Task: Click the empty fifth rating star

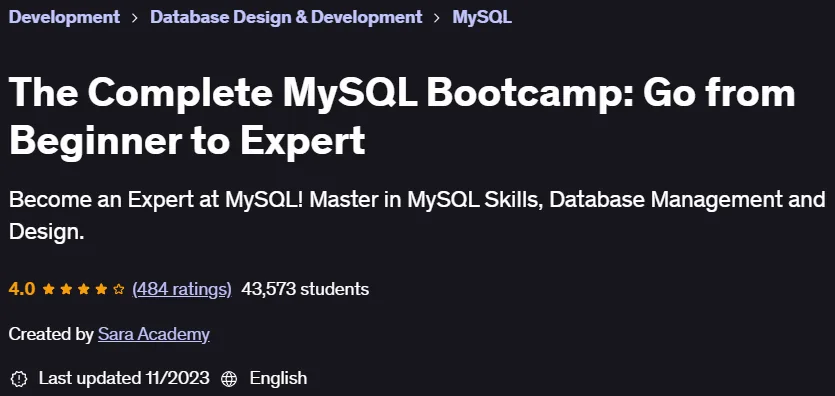Action: (119, 289)
